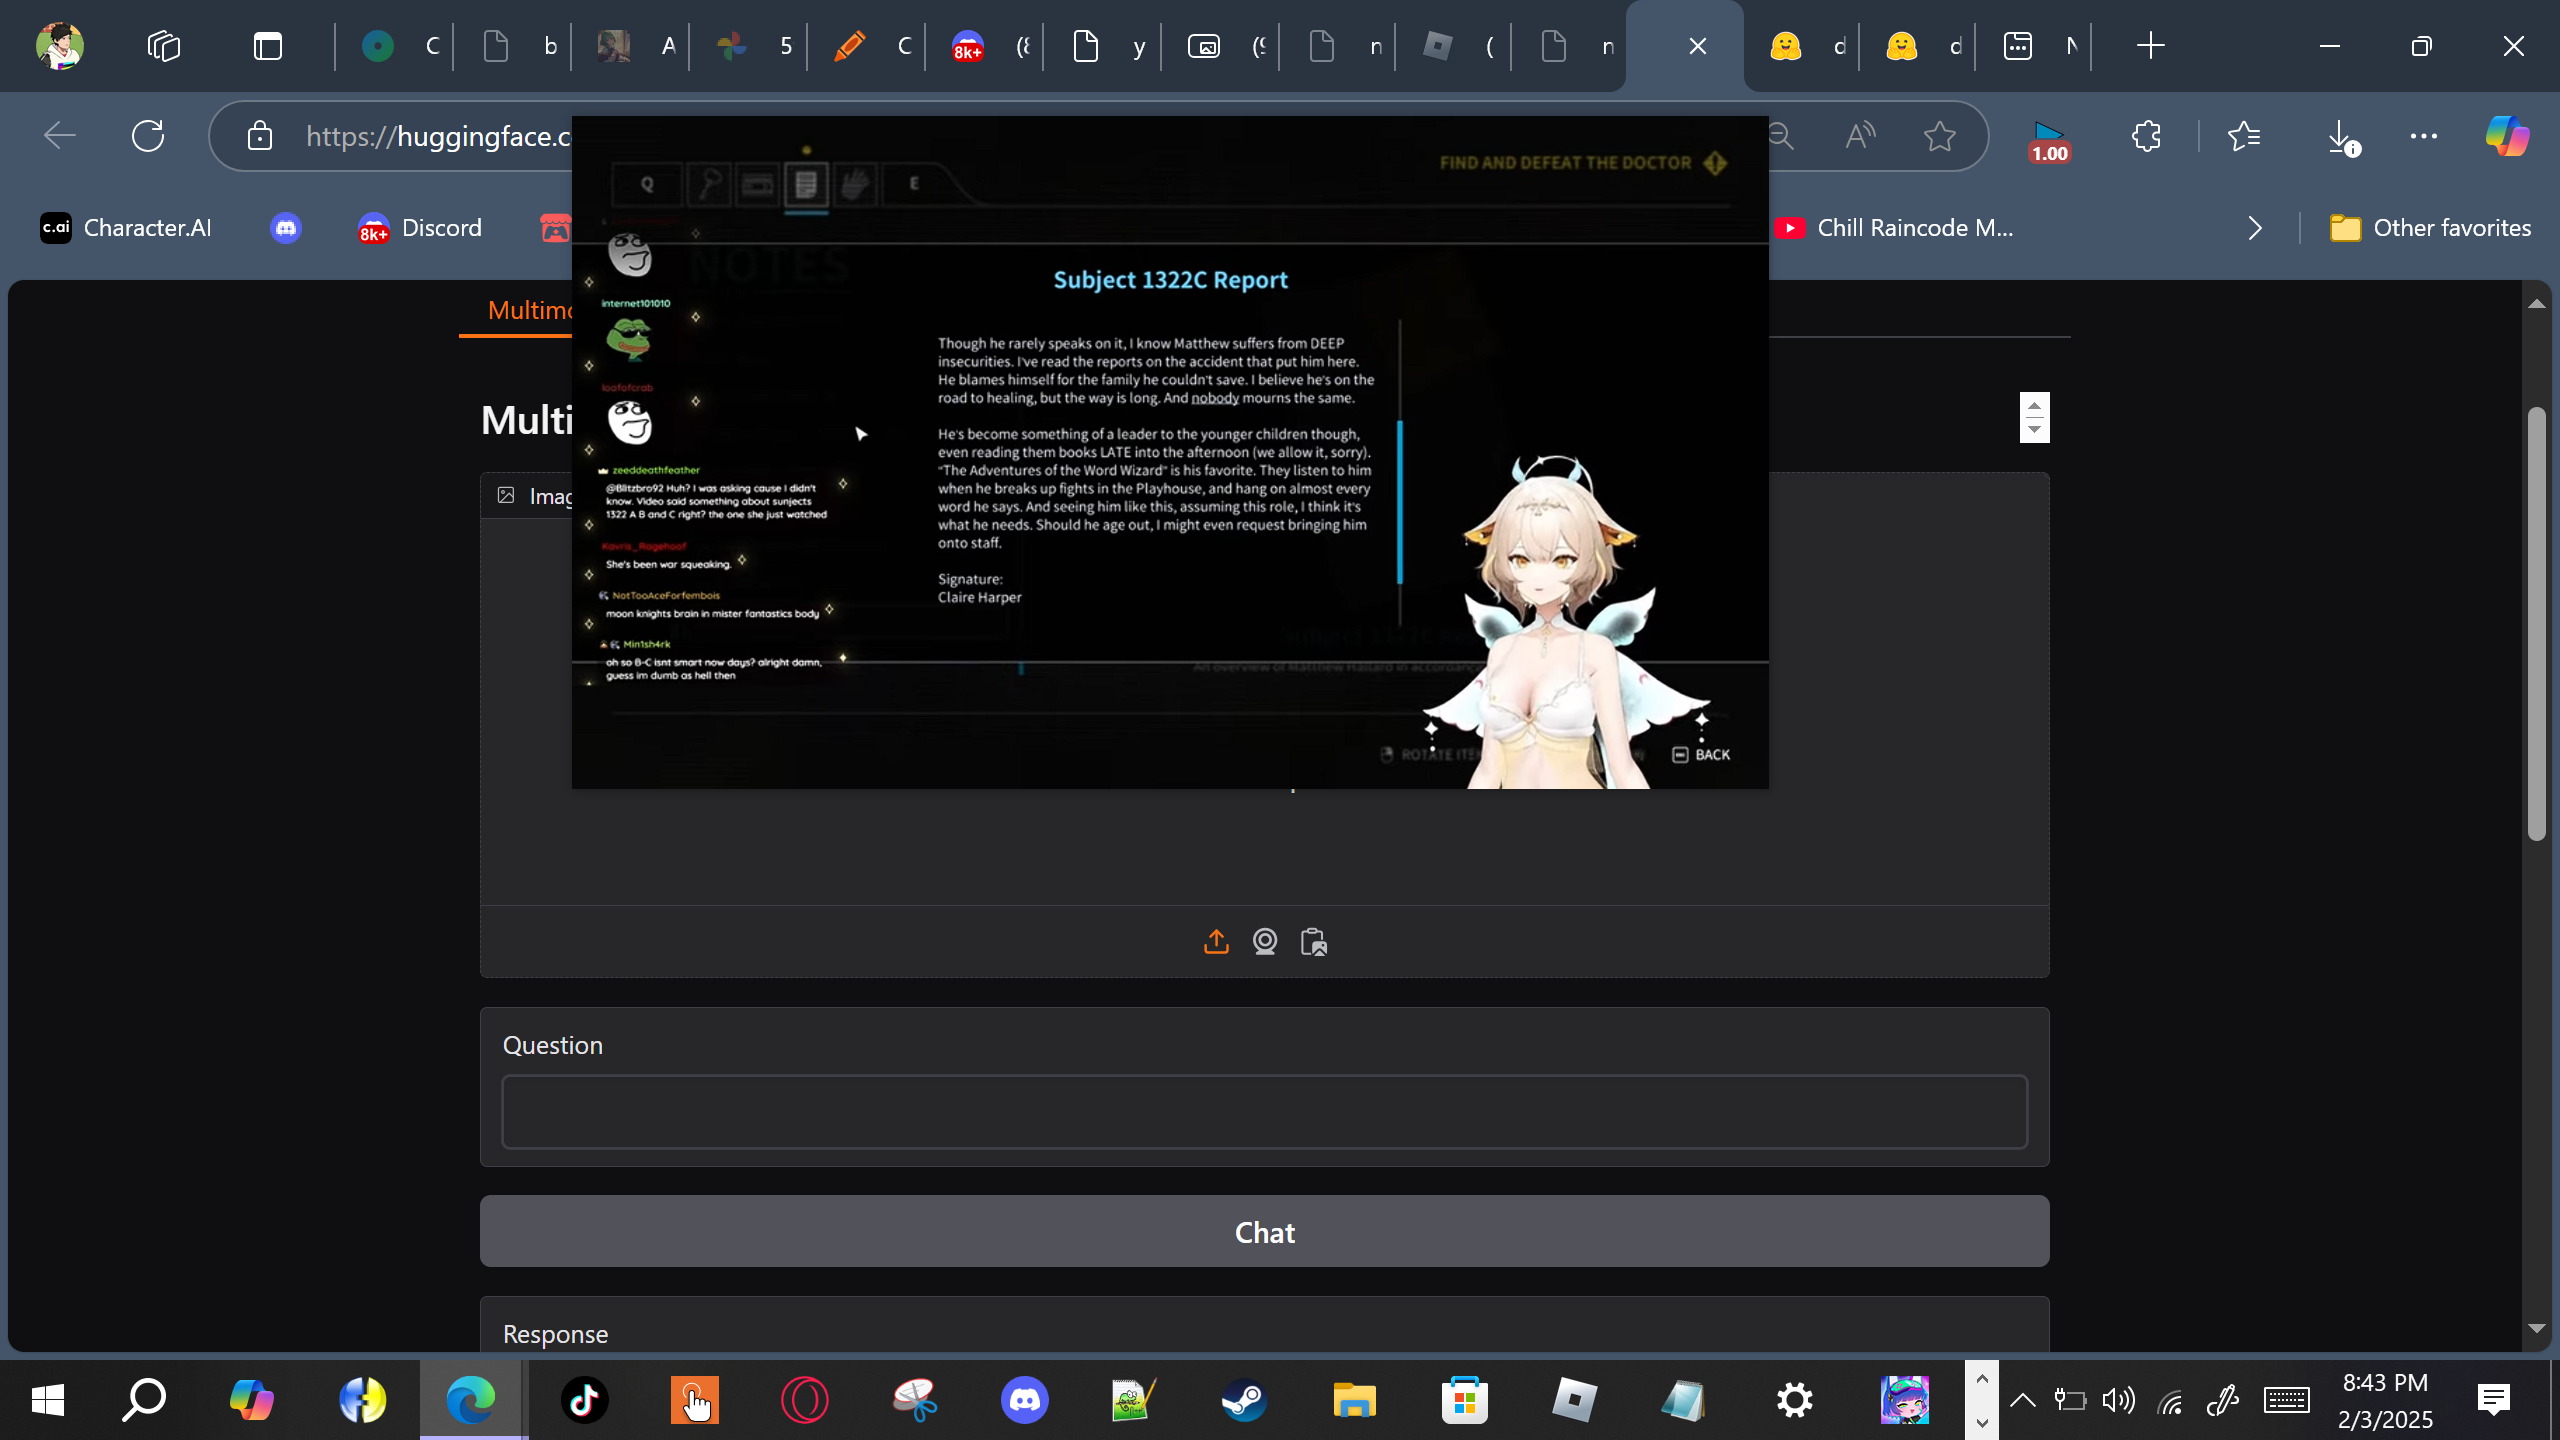Open a new tab with plus button
Screen dimensions: 2560x1440
click(x=2150, y=46)
